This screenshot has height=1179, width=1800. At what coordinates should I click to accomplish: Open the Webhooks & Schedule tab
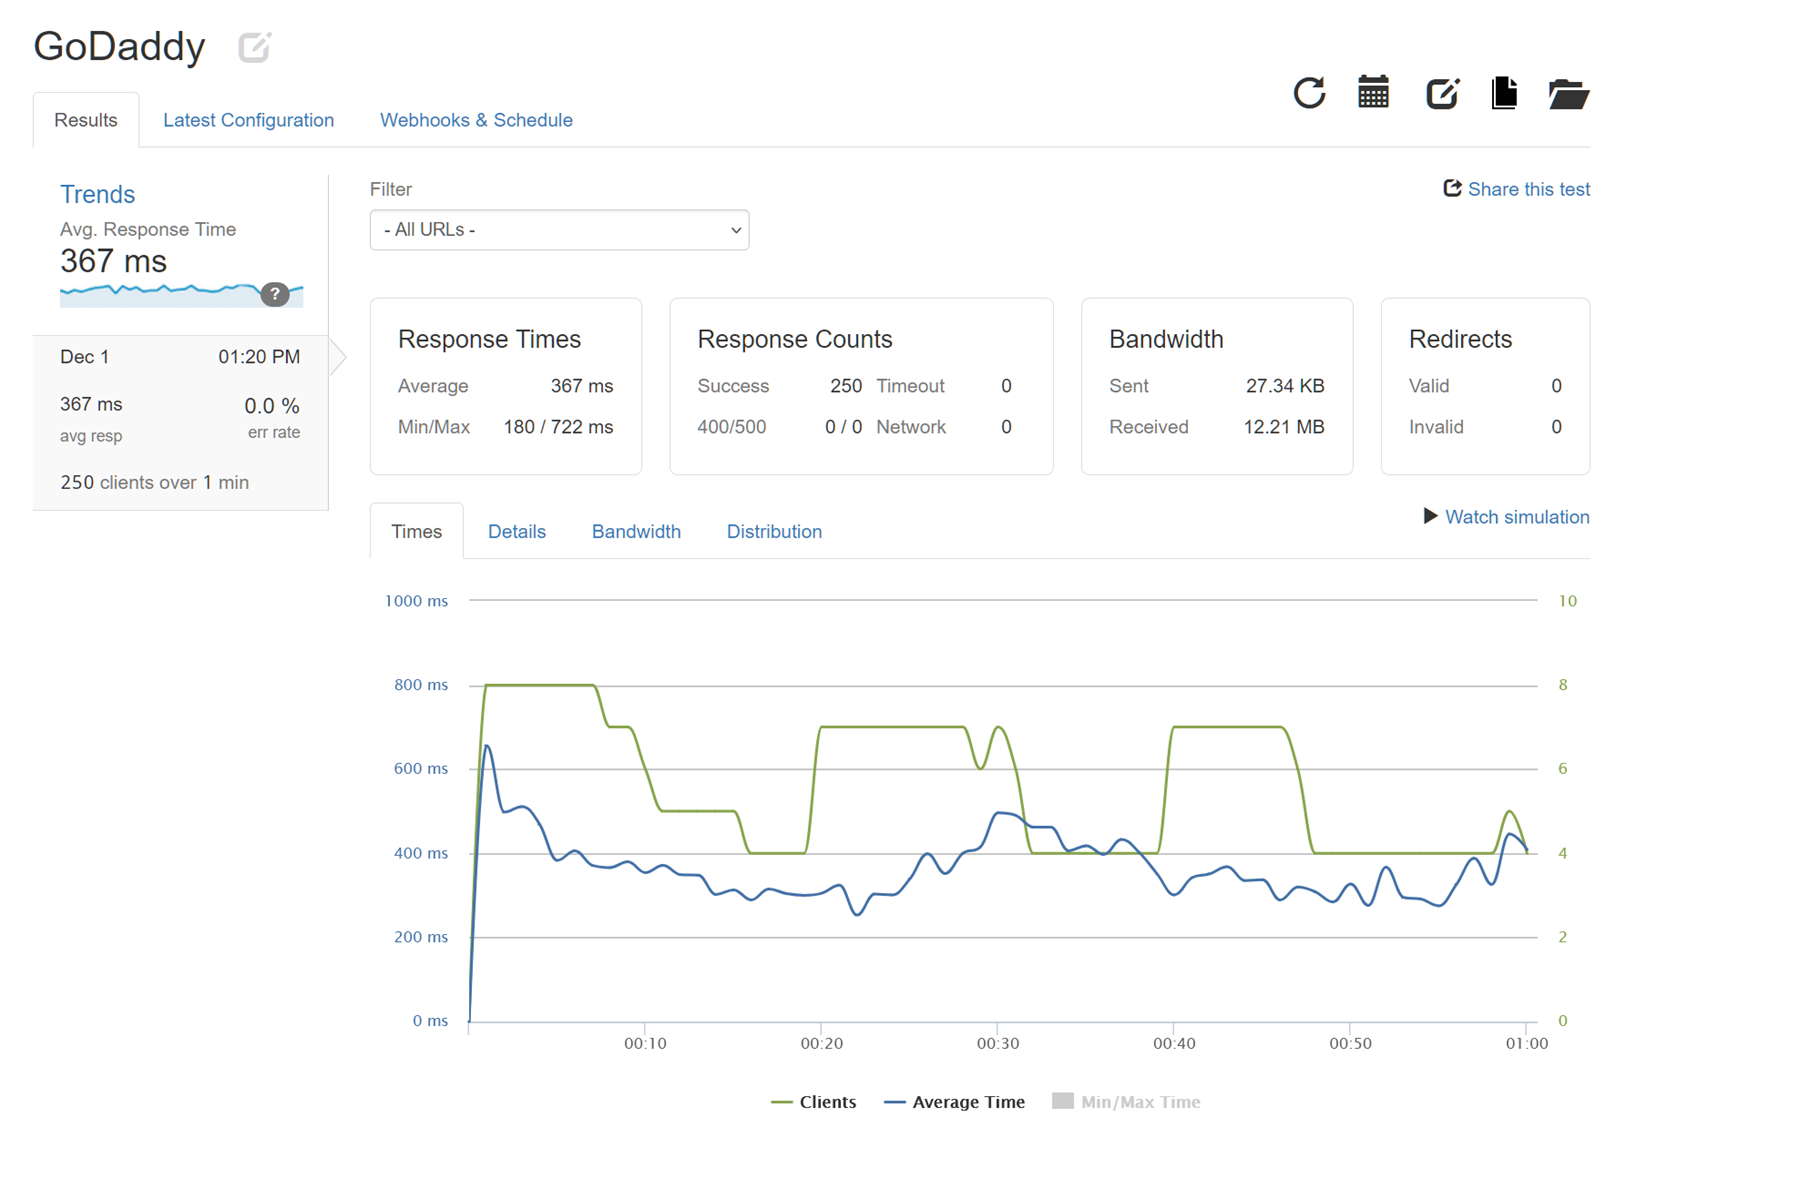475,120
